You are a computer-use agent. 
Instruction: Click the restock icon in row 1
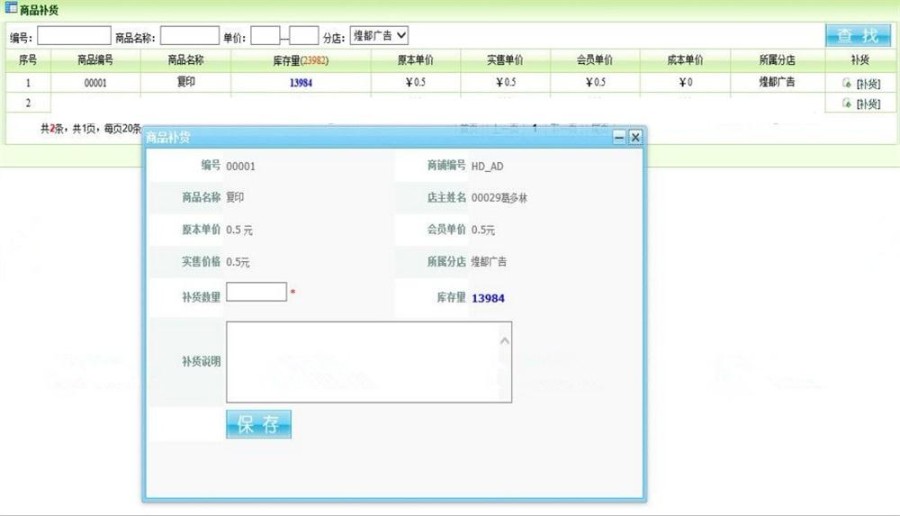tap(847, 83)
